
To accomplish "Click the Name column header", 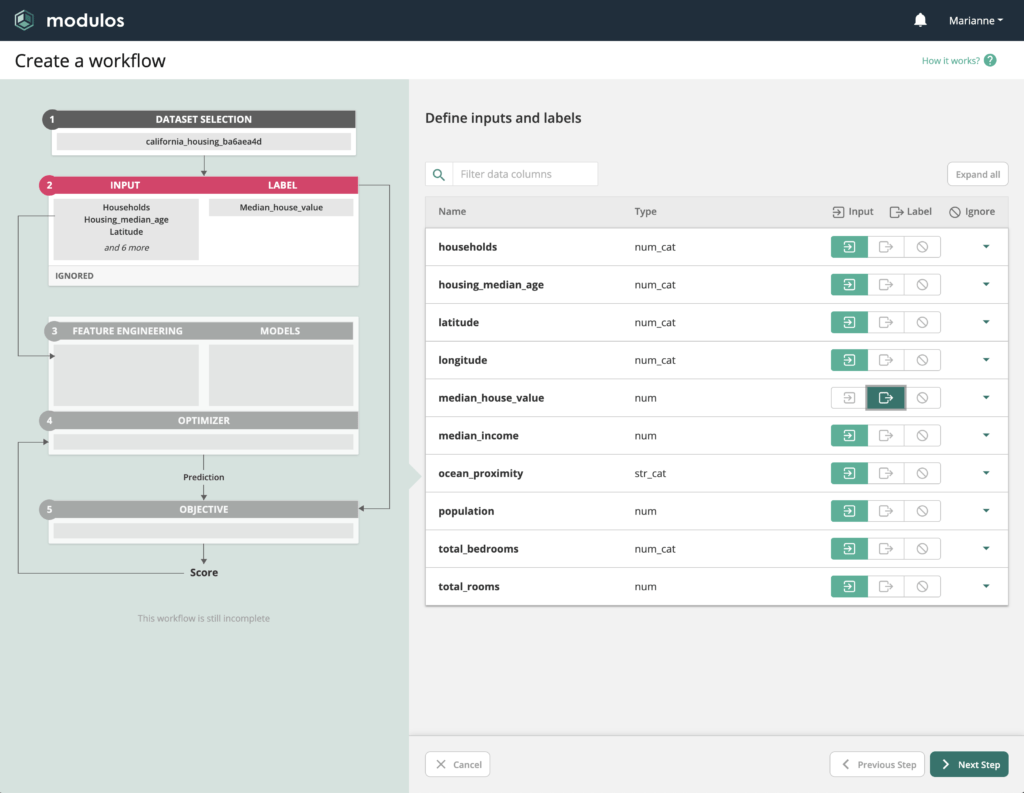I will (452, 212).
